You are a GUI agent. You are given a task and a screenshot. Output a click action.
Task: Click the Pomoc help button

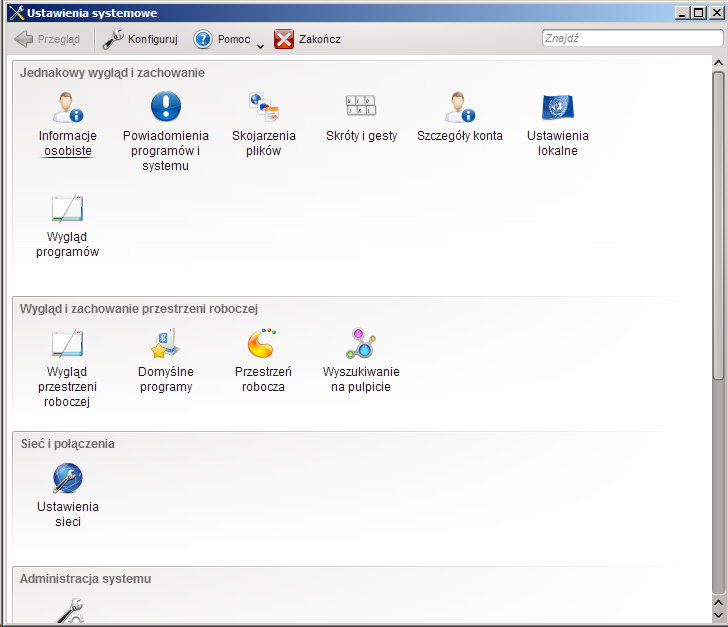[x=221, y=39]
